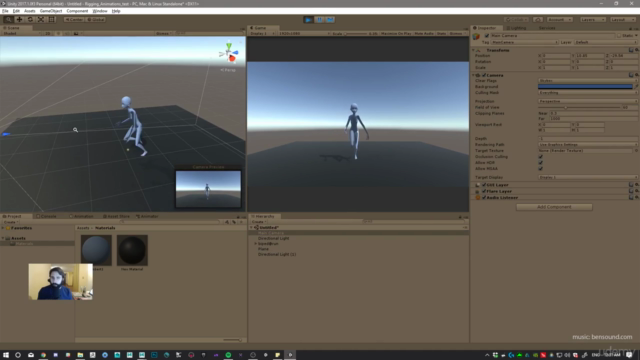This screenshot has height=360, width=640.
Task: Select the Rotate tool in the toolbar
Action: tap(30, 19)
